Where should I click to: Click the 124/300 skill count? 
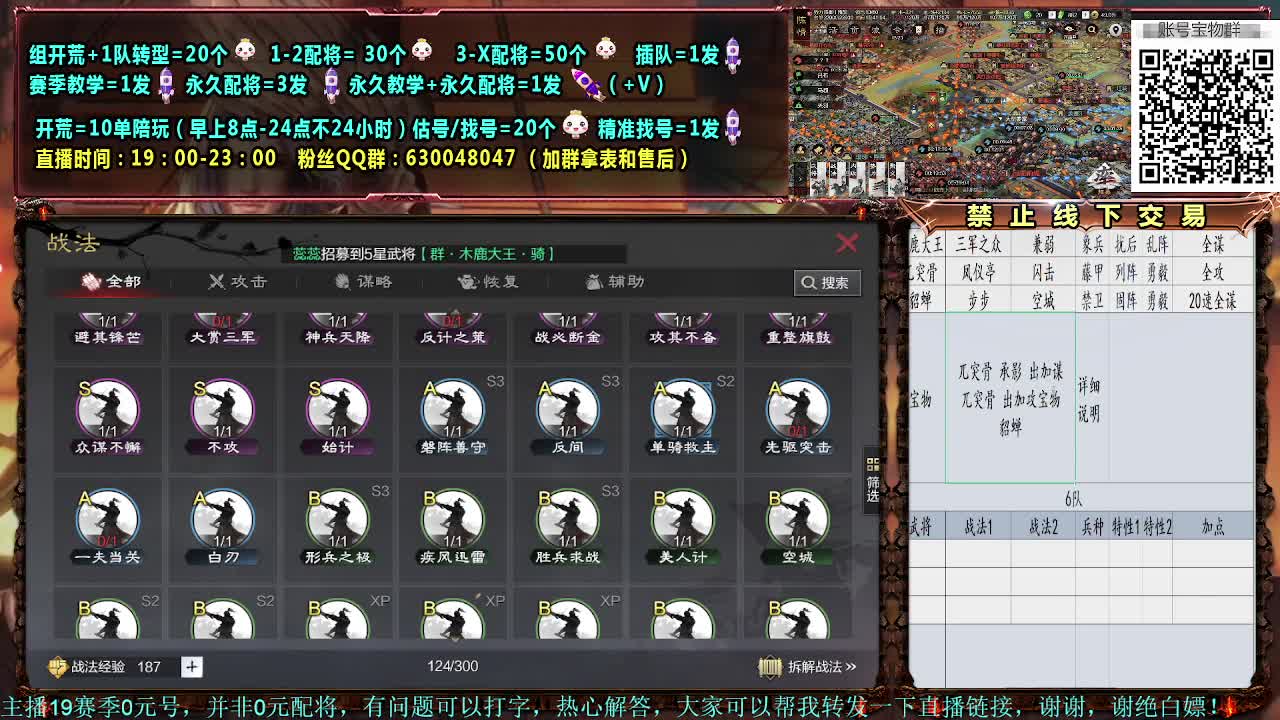pos(452,666)
